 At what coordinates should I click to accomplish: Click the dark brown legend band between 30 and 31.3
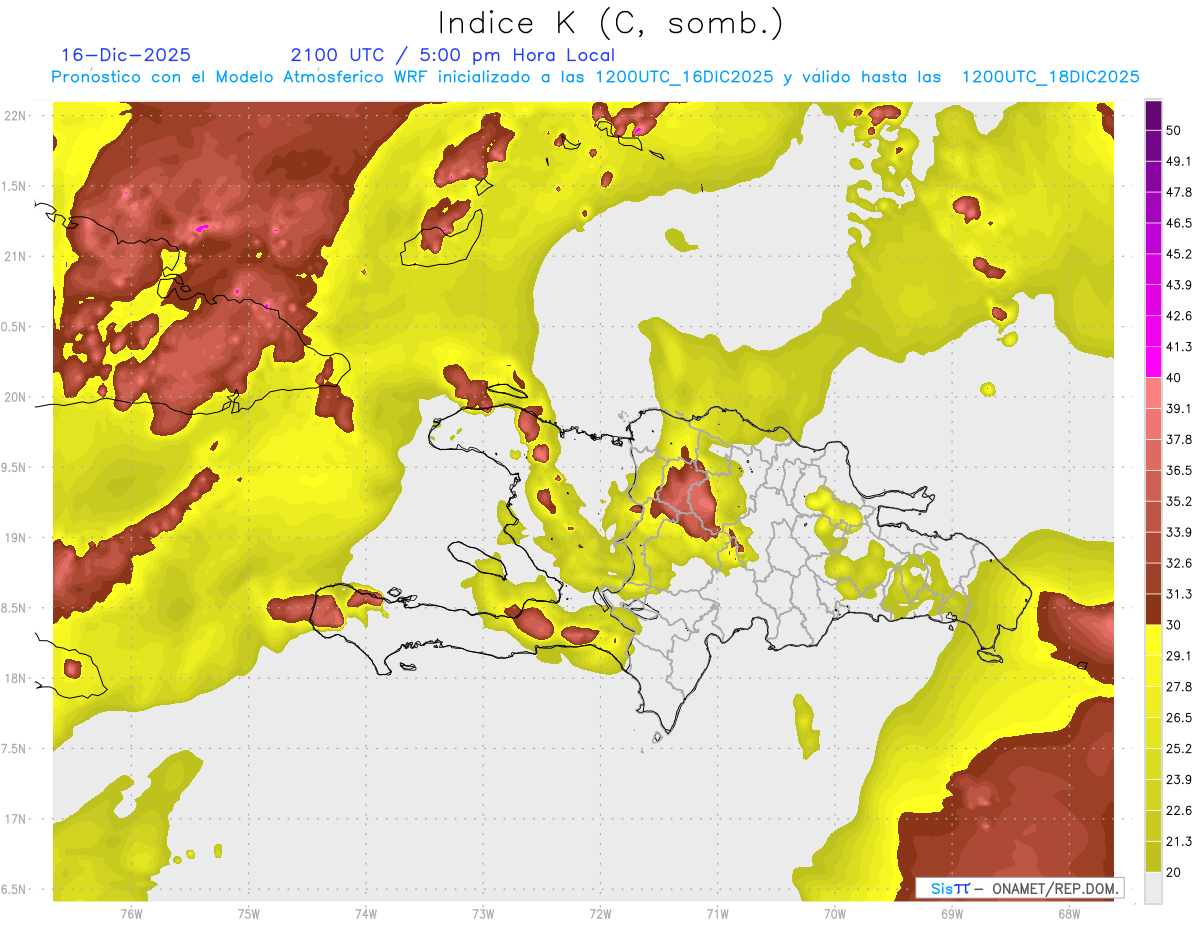coord(1153,610)
